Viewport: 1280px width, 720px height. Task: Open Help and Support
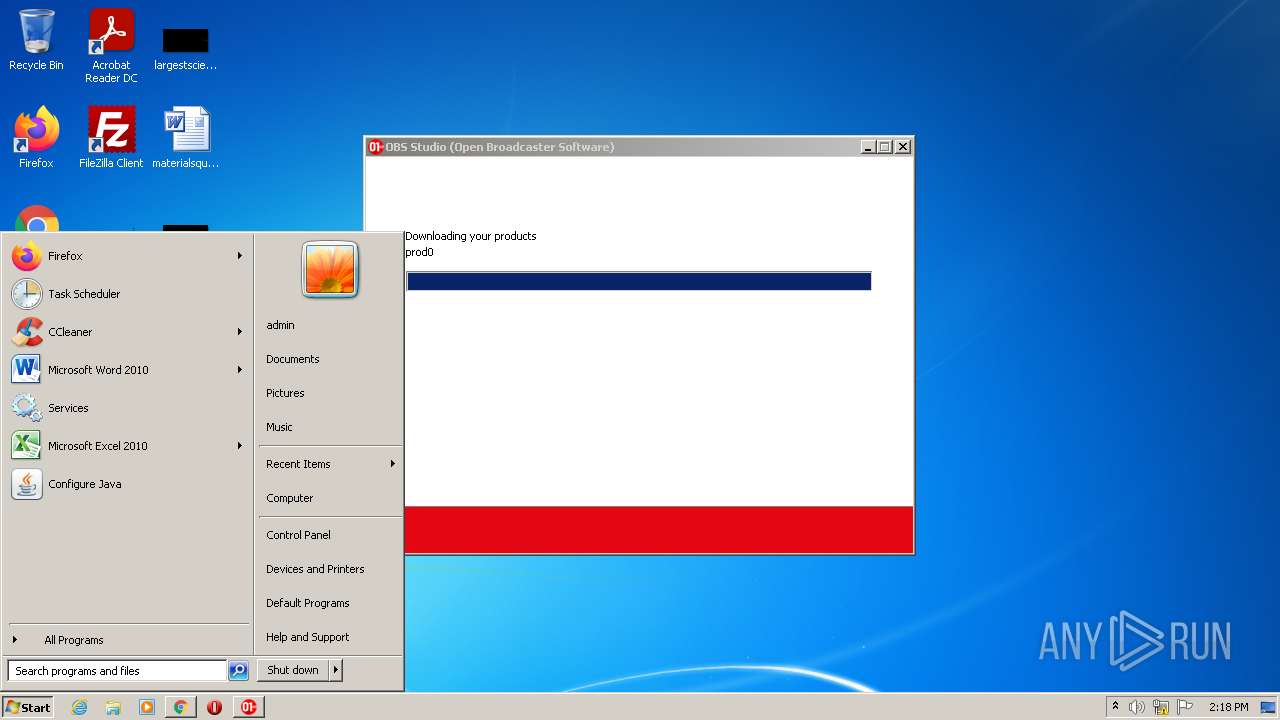(330, 637)
